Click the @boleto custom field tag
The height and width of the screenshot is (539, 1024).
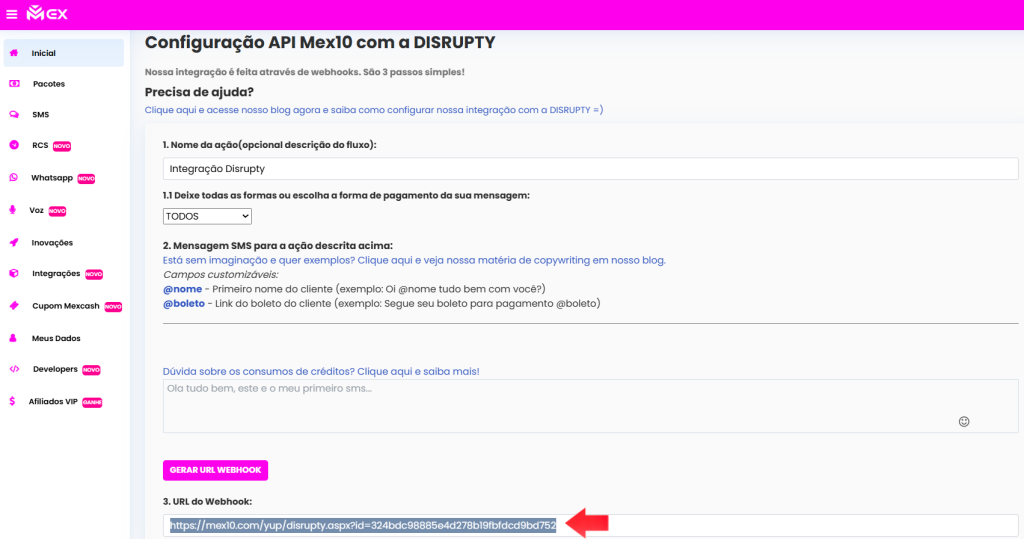184,303
